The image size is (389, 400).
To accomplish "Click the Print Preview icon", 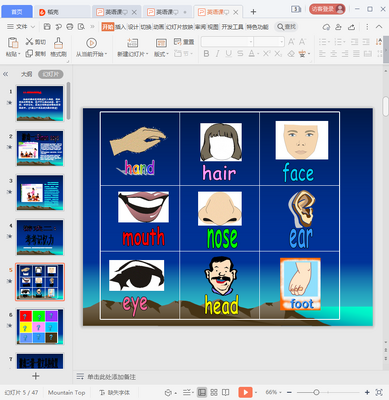I will point(81,27).
